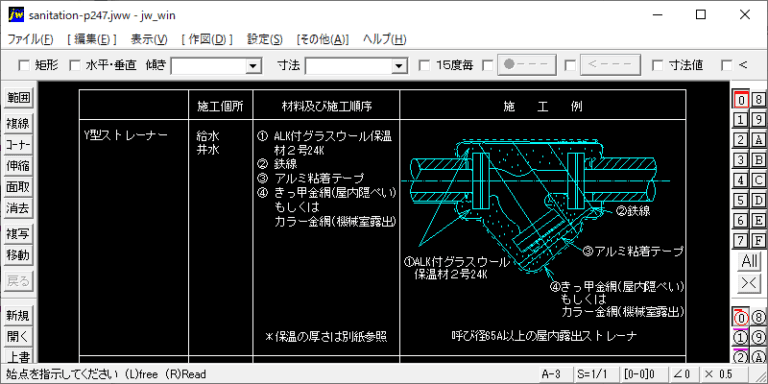Screen dimensions: 768x384
Task: Open a file with 開く
Action: click(x=18, y=337)
